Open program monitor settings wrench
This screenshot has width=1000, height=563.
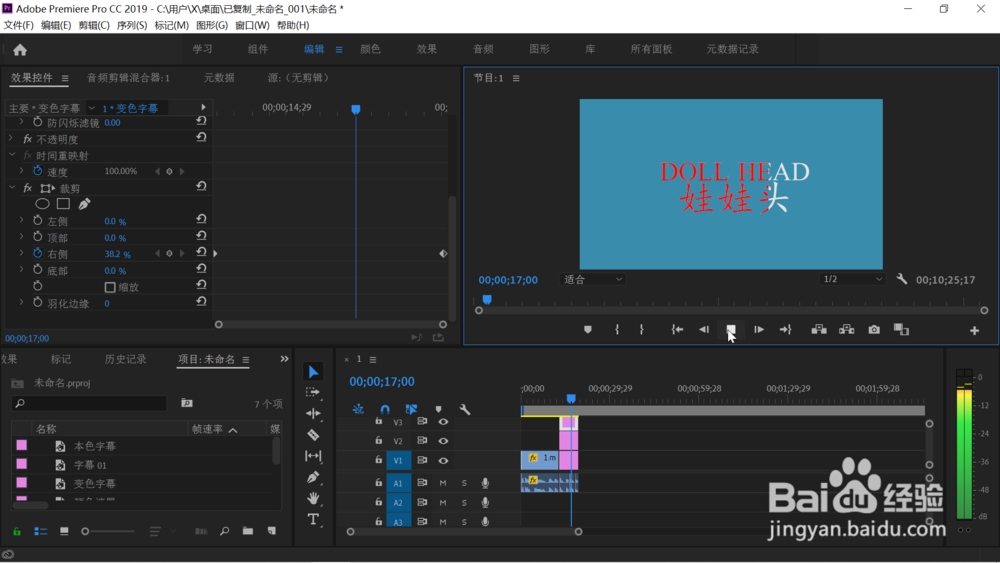pos(901,279)
